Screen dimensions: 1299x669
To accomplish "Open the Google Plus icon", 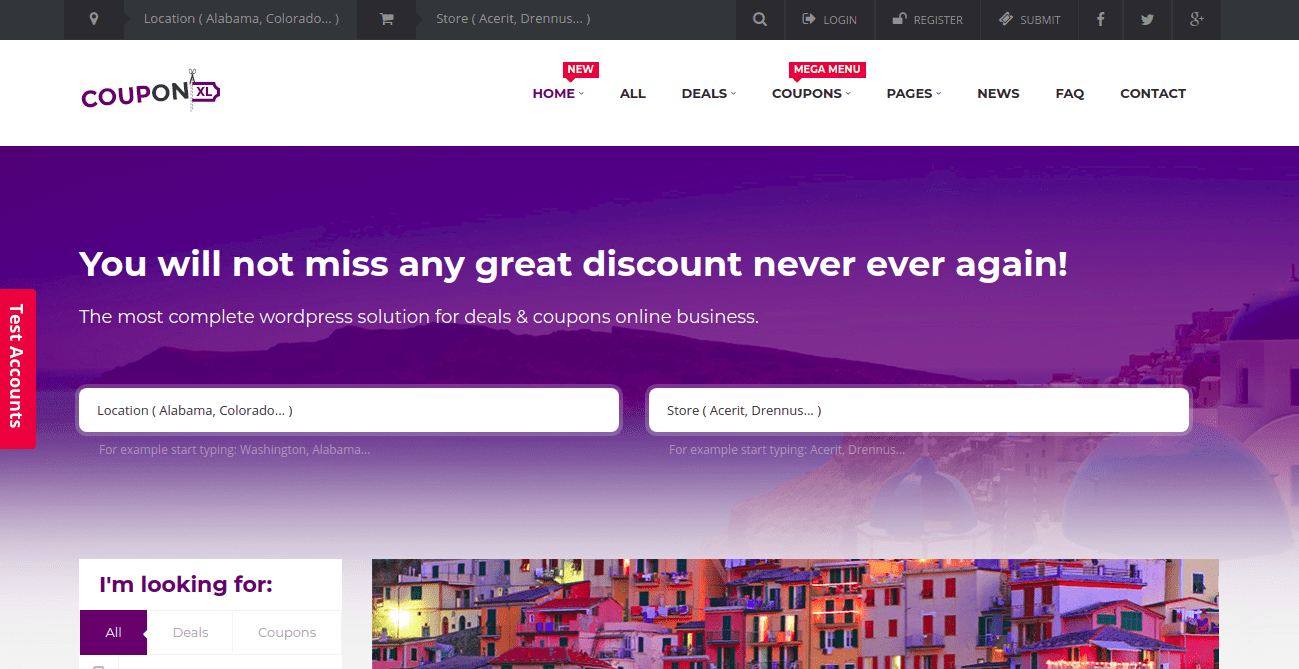I will point(1196,19).
